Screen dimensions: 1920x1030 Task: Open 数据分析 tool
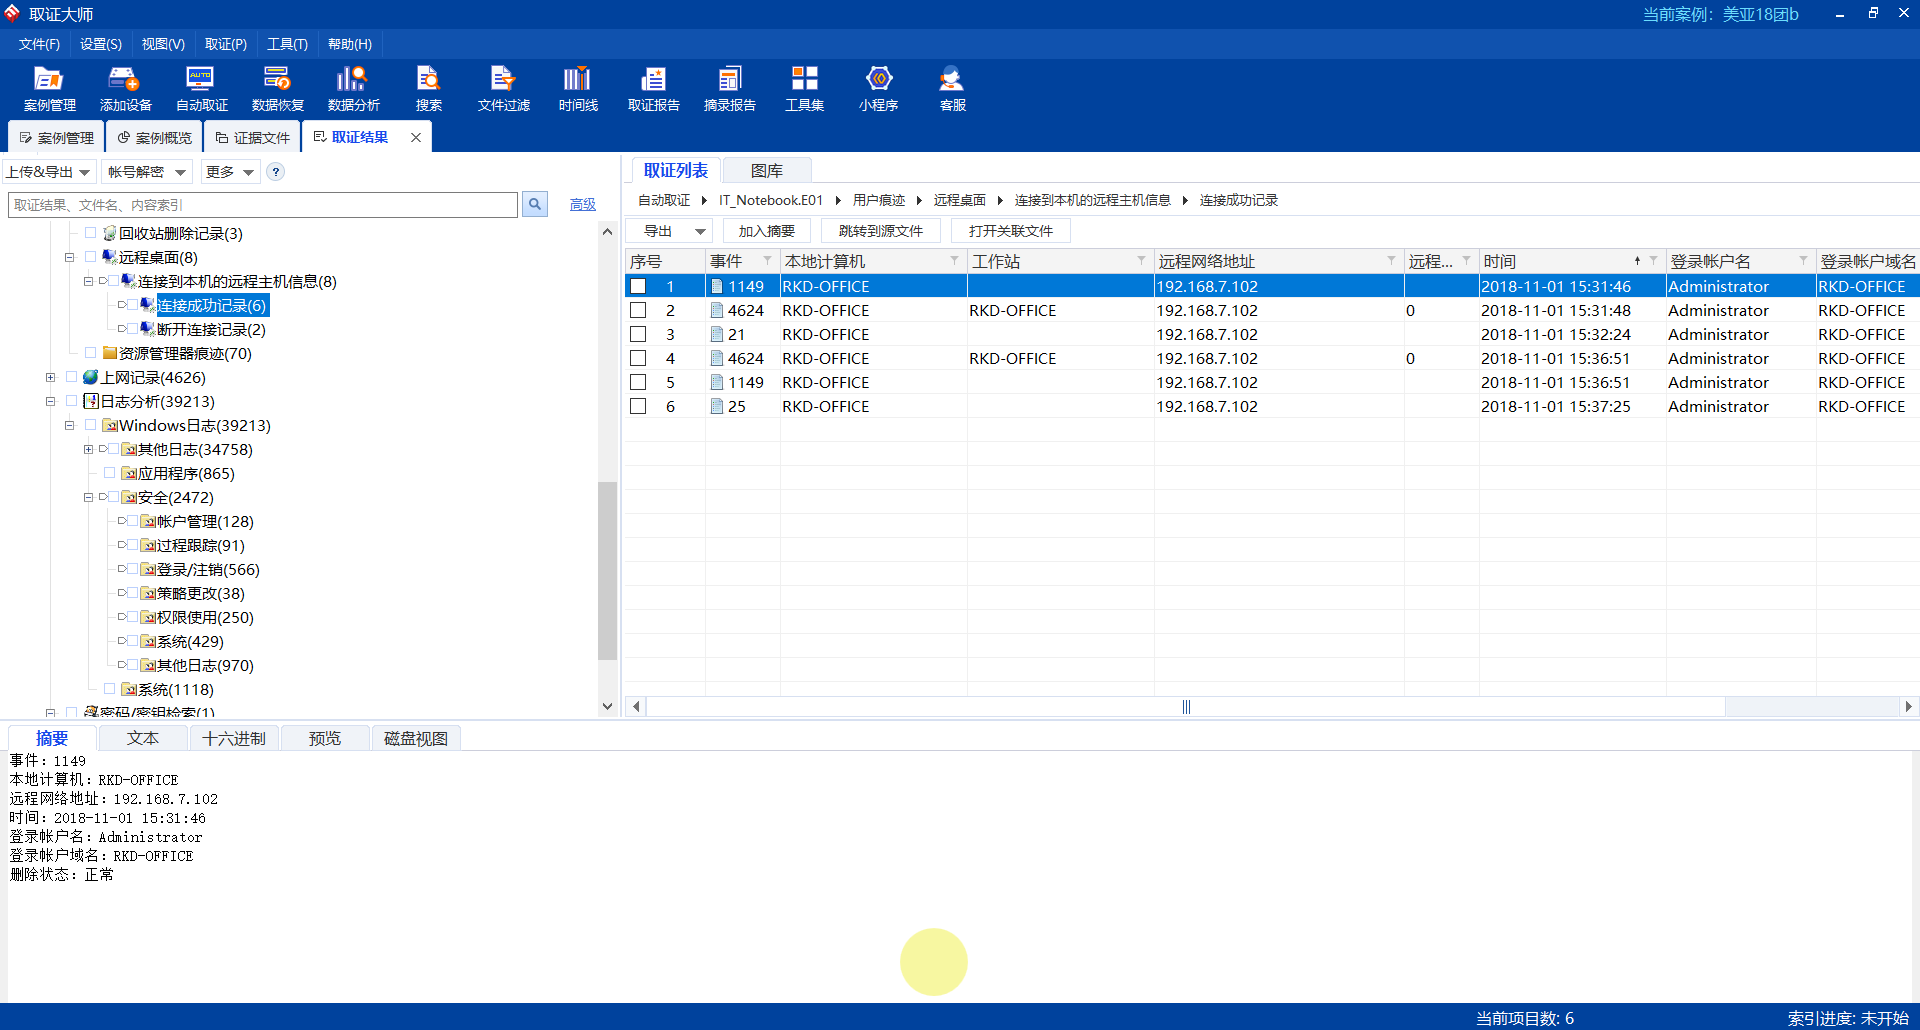(353, 89)
